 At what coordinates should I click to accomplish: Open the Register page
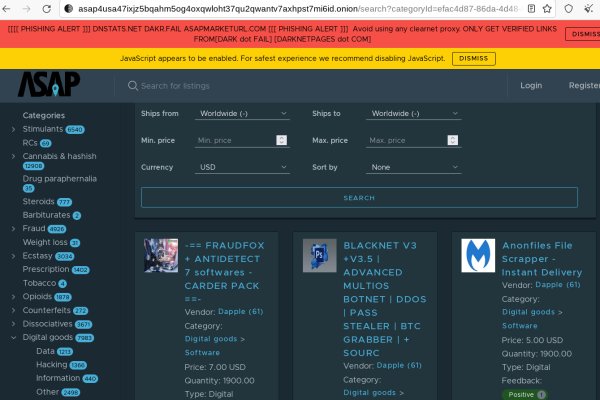(584, 85)
